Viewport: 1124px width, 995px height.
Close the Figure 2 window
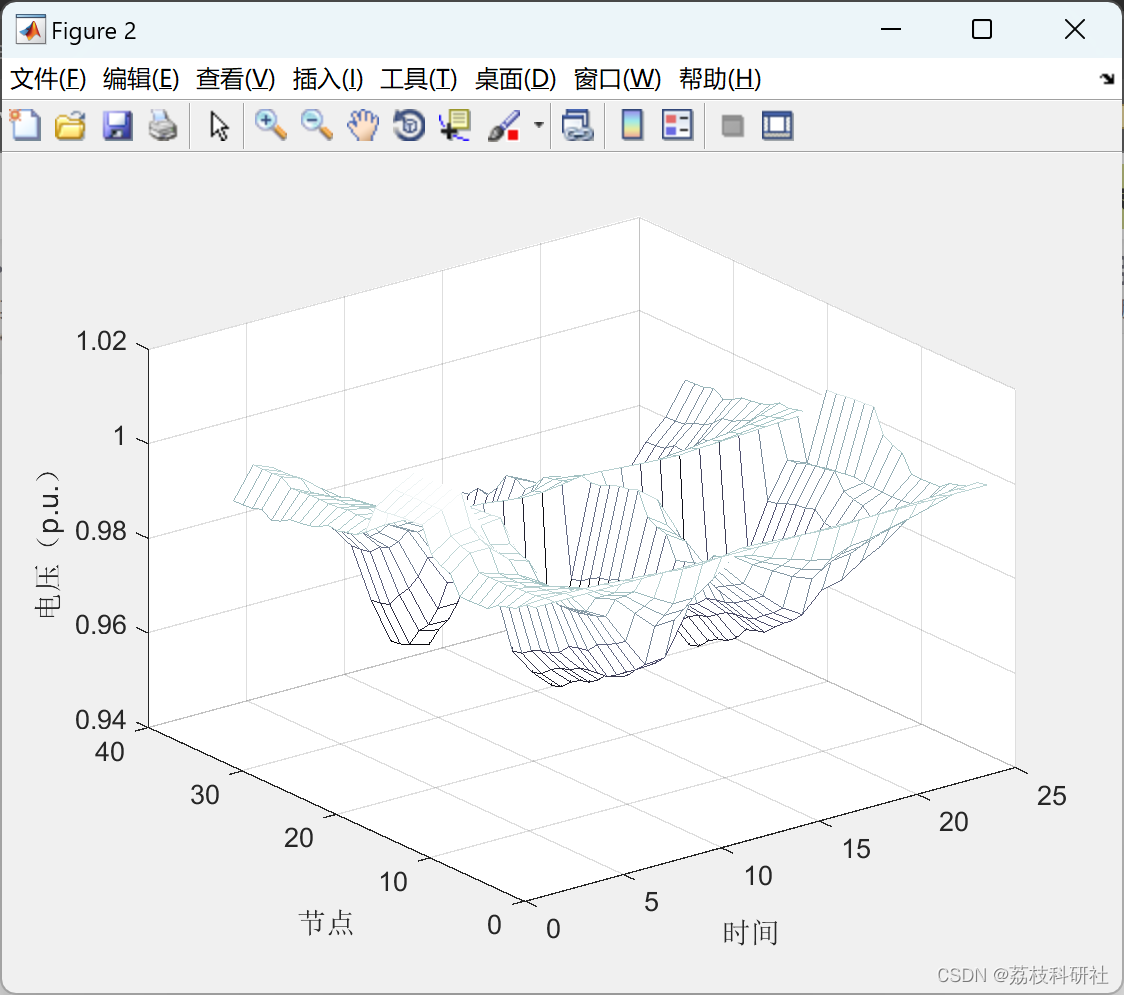pos(1075,29)
